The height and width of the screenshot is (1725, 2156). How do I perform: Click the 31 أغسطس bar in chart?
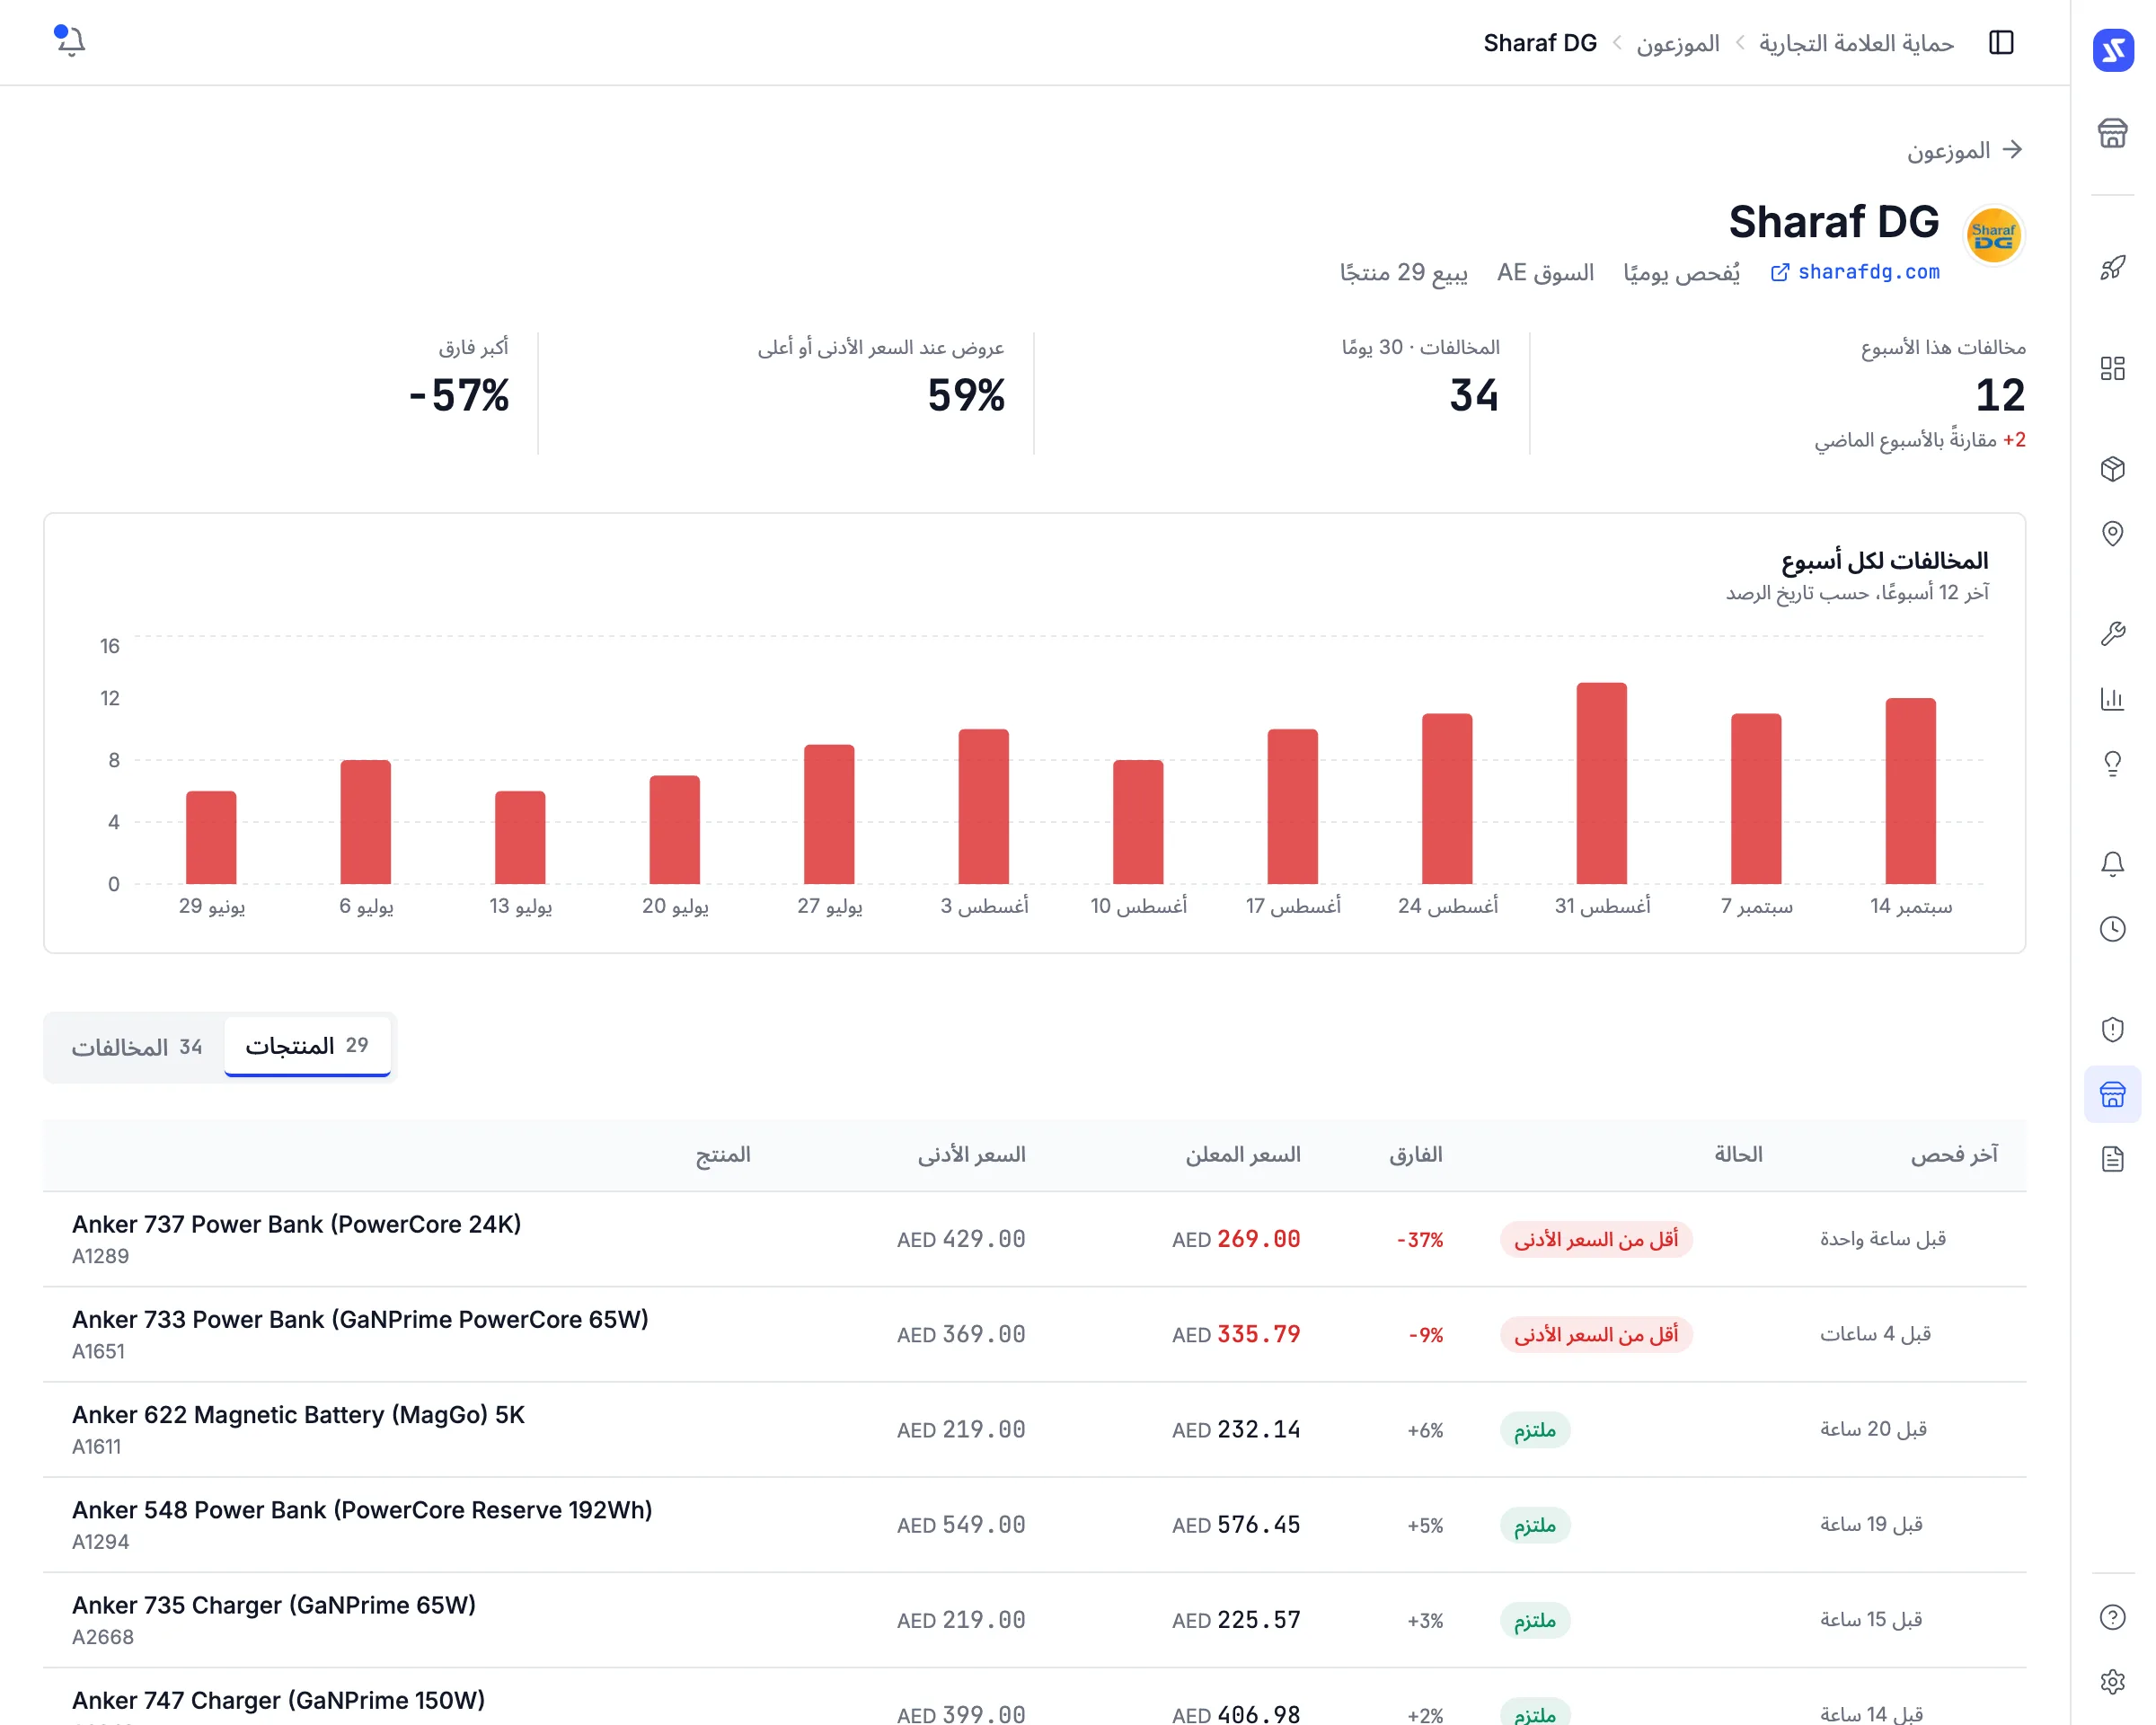click(1601, 783)
